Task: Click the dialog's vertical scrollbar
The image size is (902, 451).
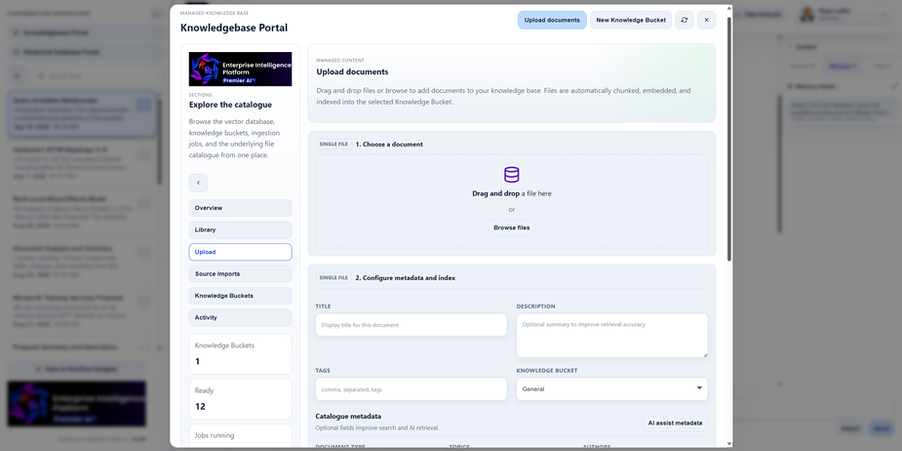Action: click(729, 138)
